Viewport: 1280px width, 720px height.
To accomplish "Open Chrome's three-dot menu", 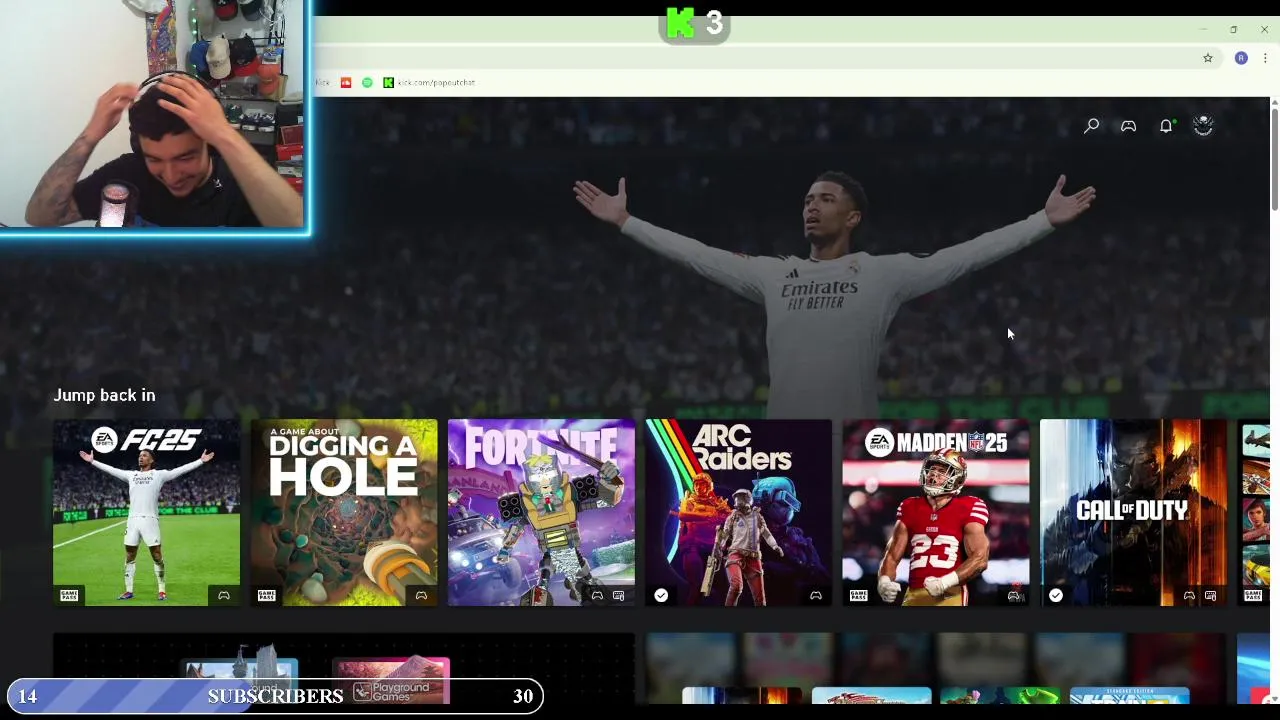I will click(1265, 58).
